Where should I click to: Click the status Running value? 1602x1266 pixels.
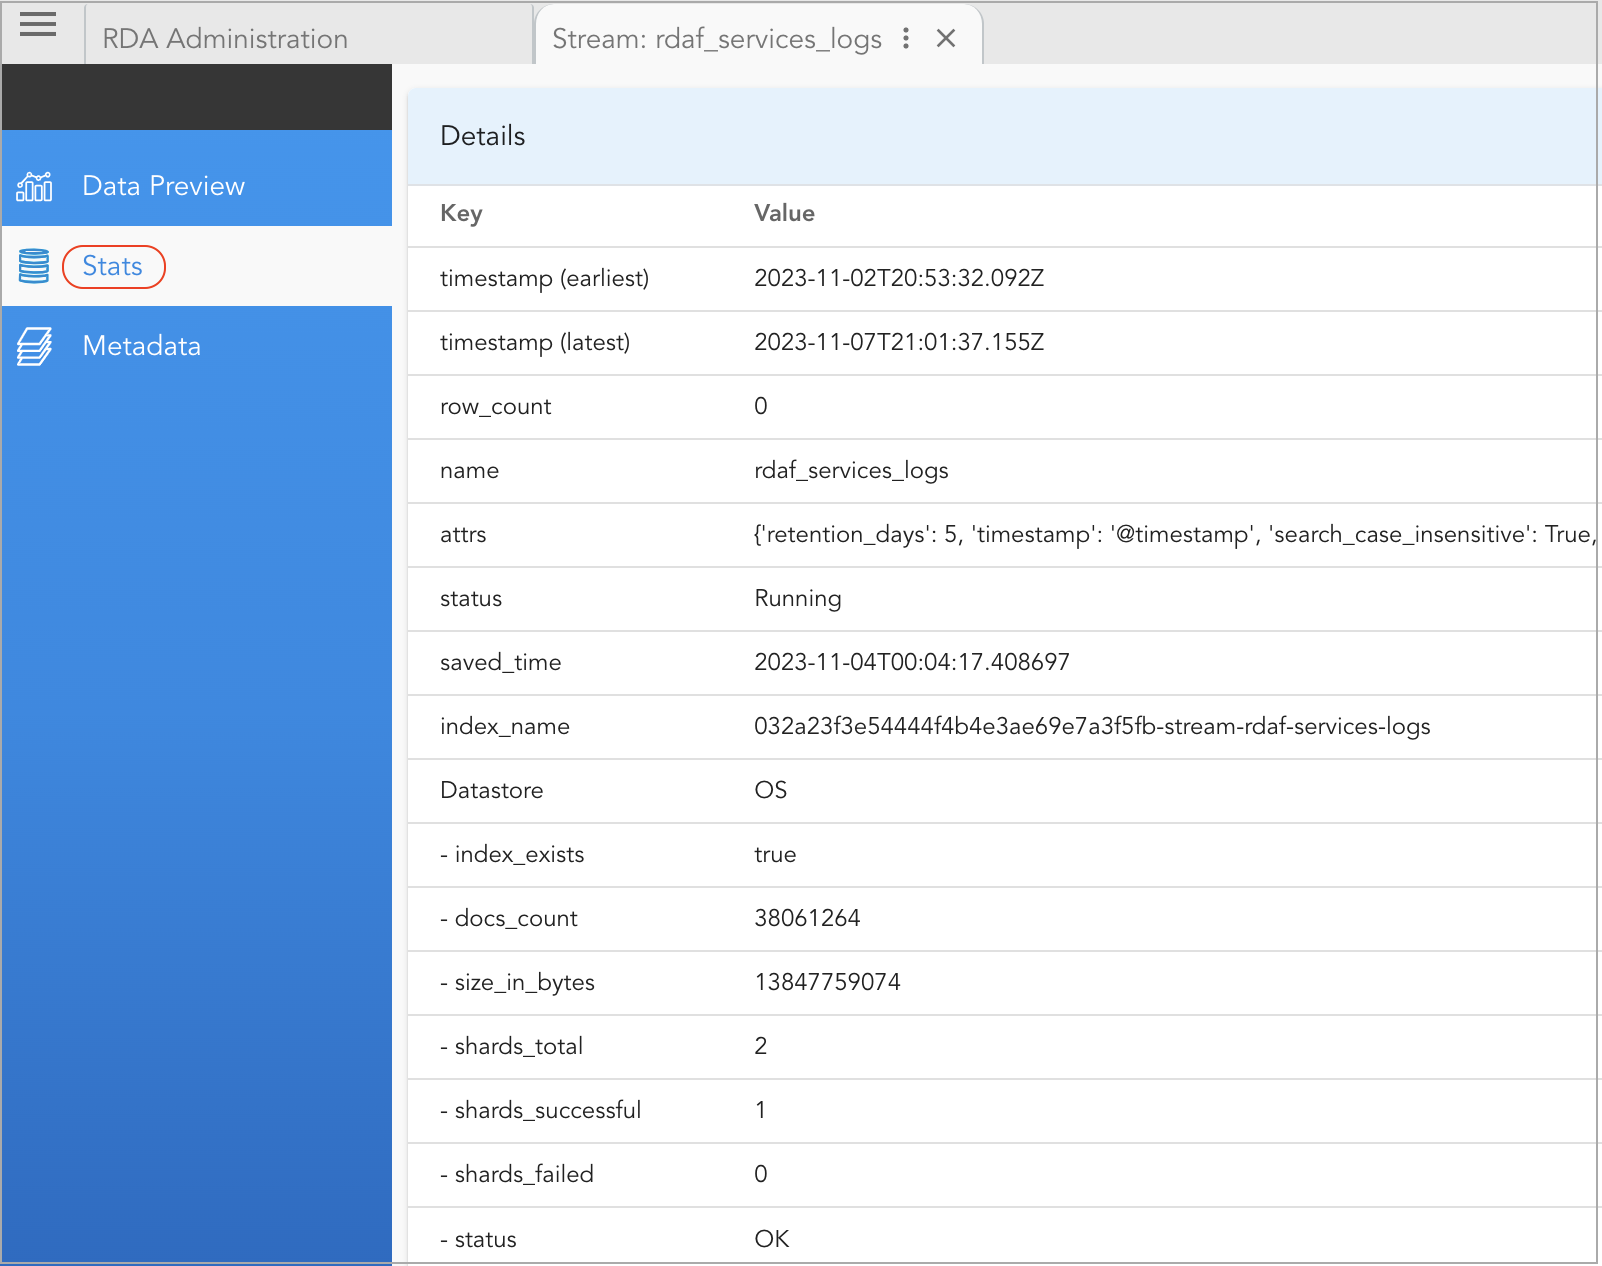tap(797, 598)
